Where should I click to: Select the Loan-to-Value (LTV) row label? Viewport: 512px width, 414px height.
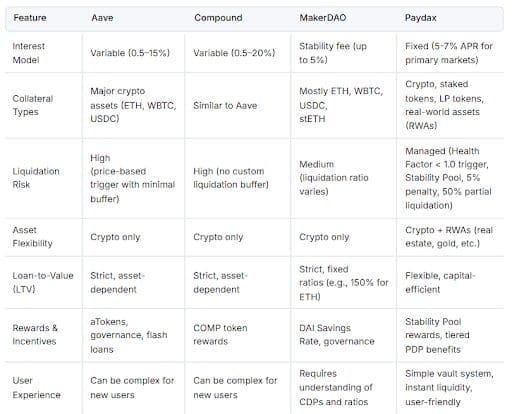43,282
